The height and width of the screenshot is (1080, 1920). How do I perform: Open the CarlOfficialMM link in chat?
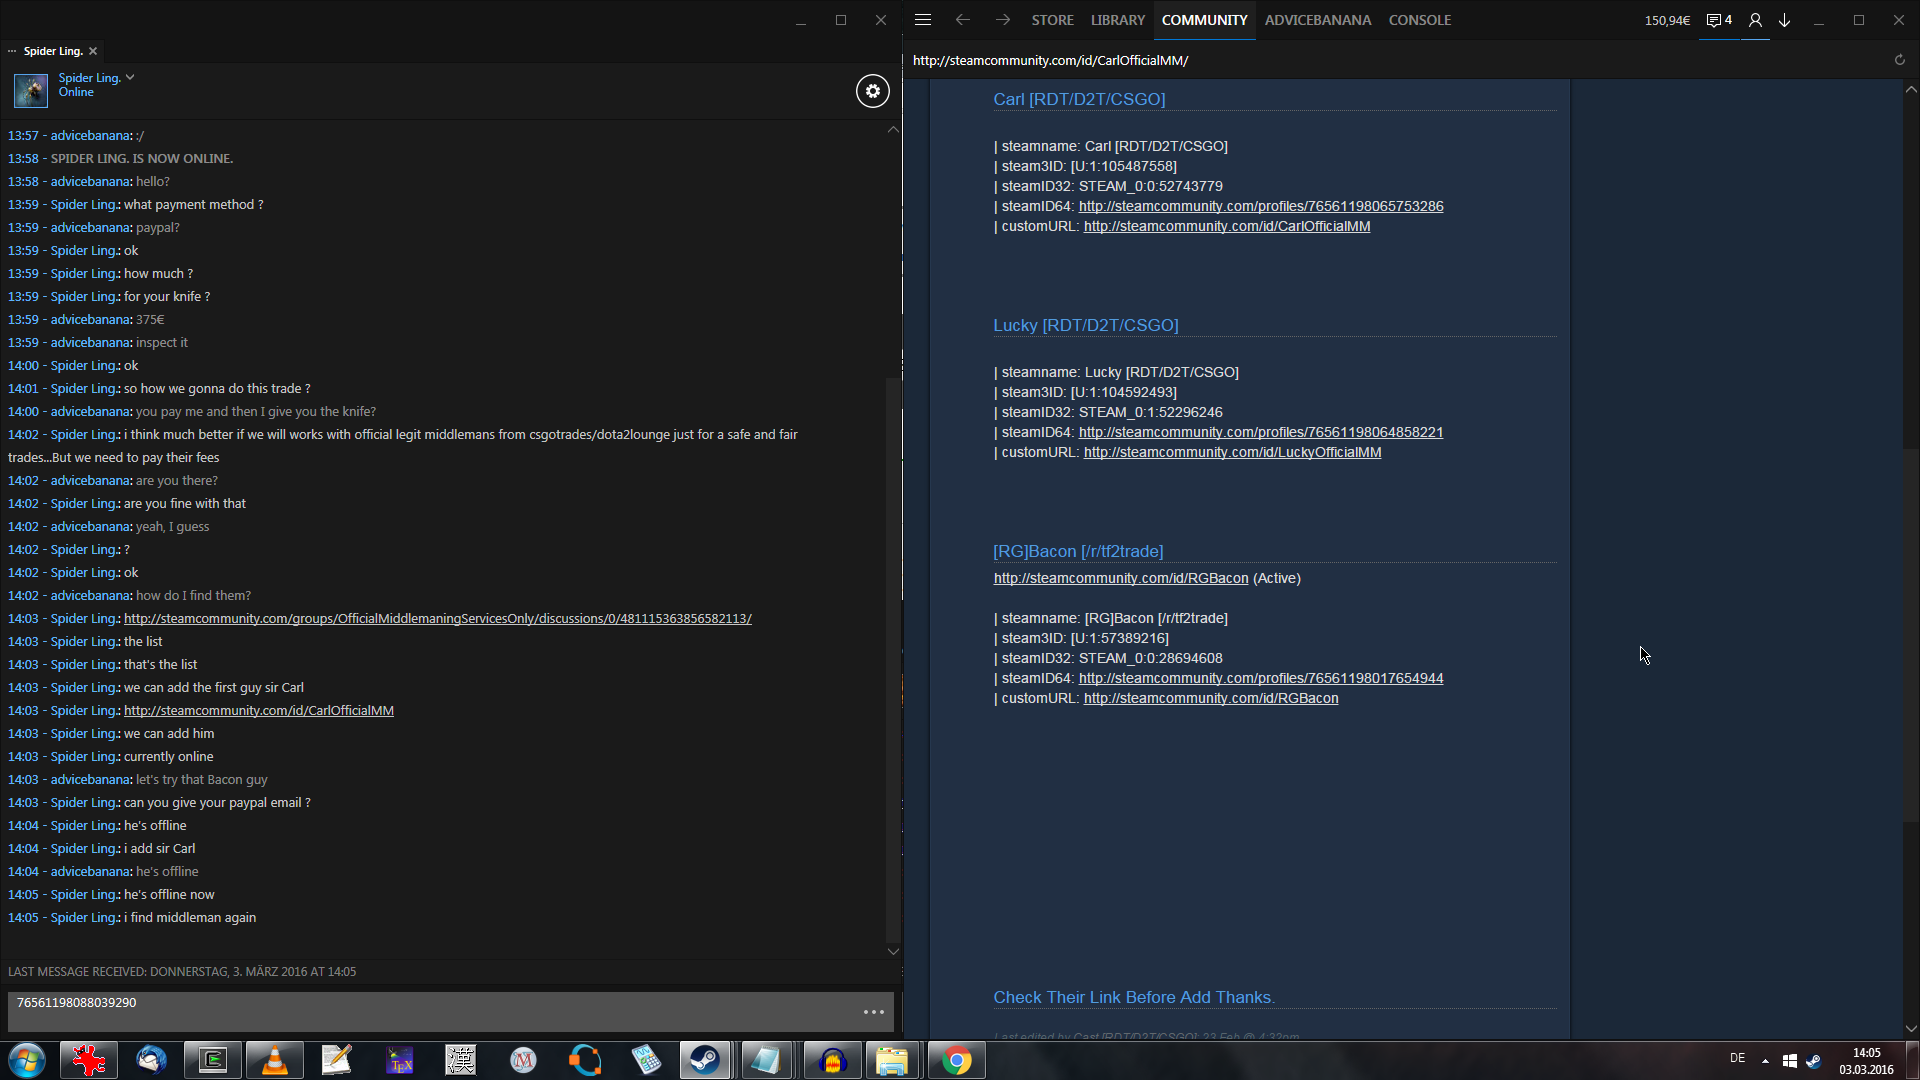[258, 711]
